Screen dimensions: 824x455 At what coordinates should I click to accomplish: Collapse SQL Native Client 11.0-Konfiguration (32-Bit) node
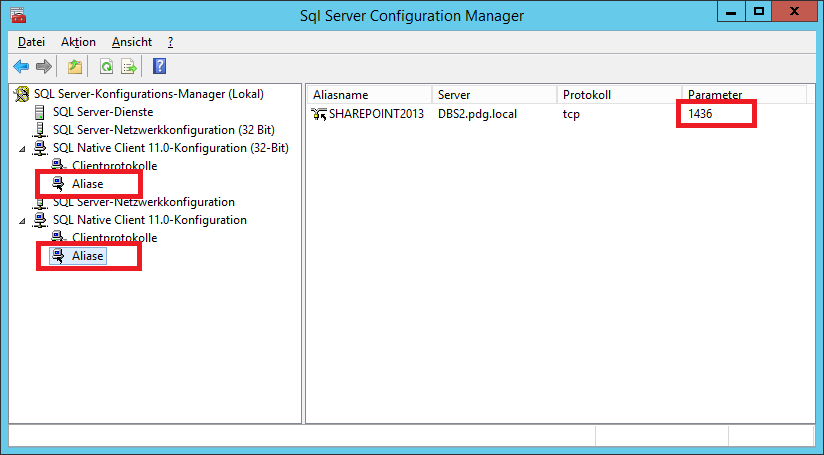tap(23, 148)
